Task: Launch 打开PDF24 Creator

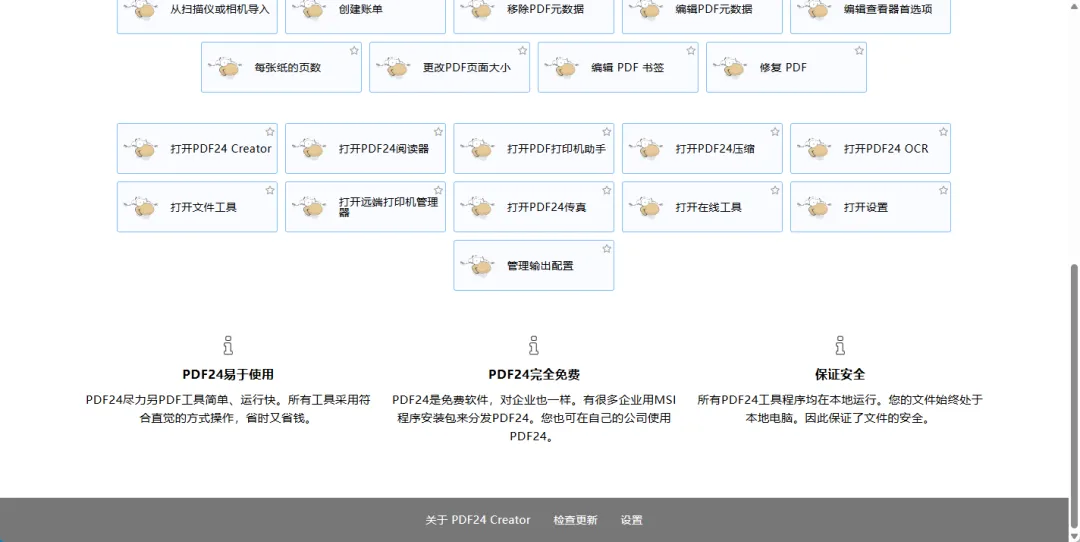Action: pyautogui.click(x=197, y=149)
